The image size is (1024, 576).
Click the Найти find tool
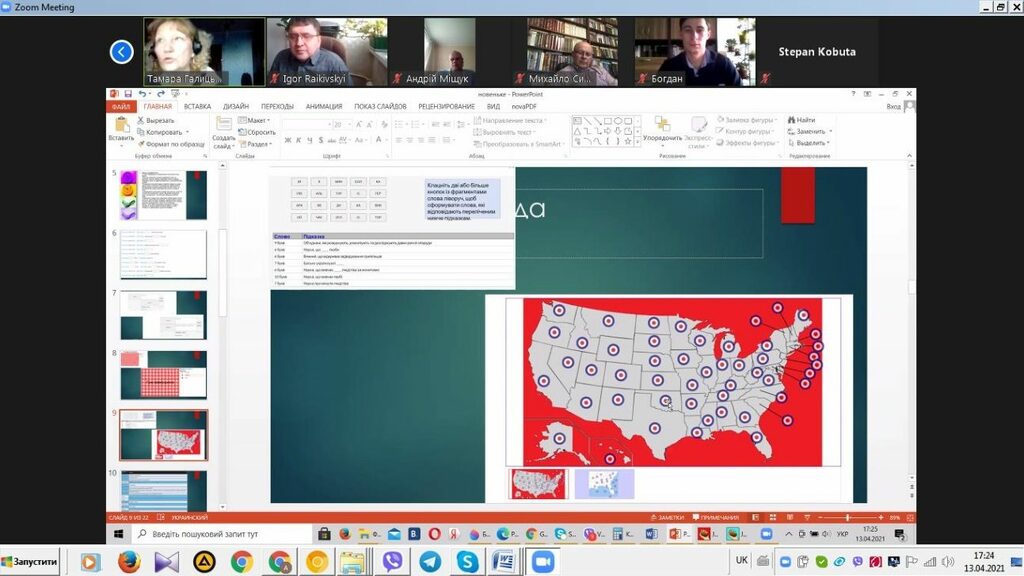click(x=801, y=120)
